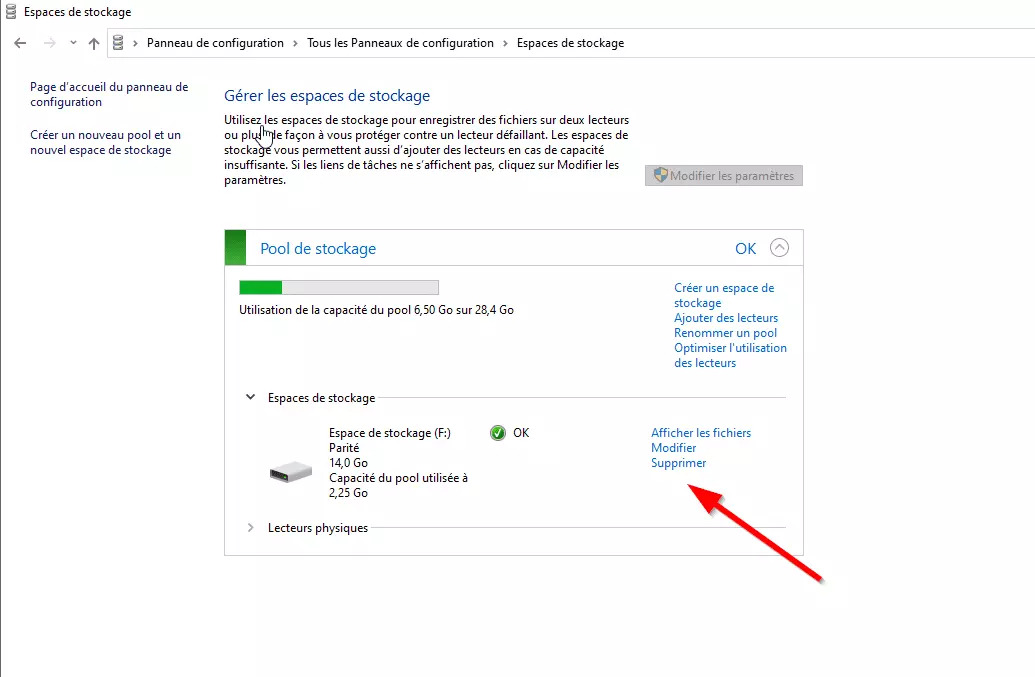Click Ajouter des lecteurs link
The image size is (1035, 677).
pos(725,318)
